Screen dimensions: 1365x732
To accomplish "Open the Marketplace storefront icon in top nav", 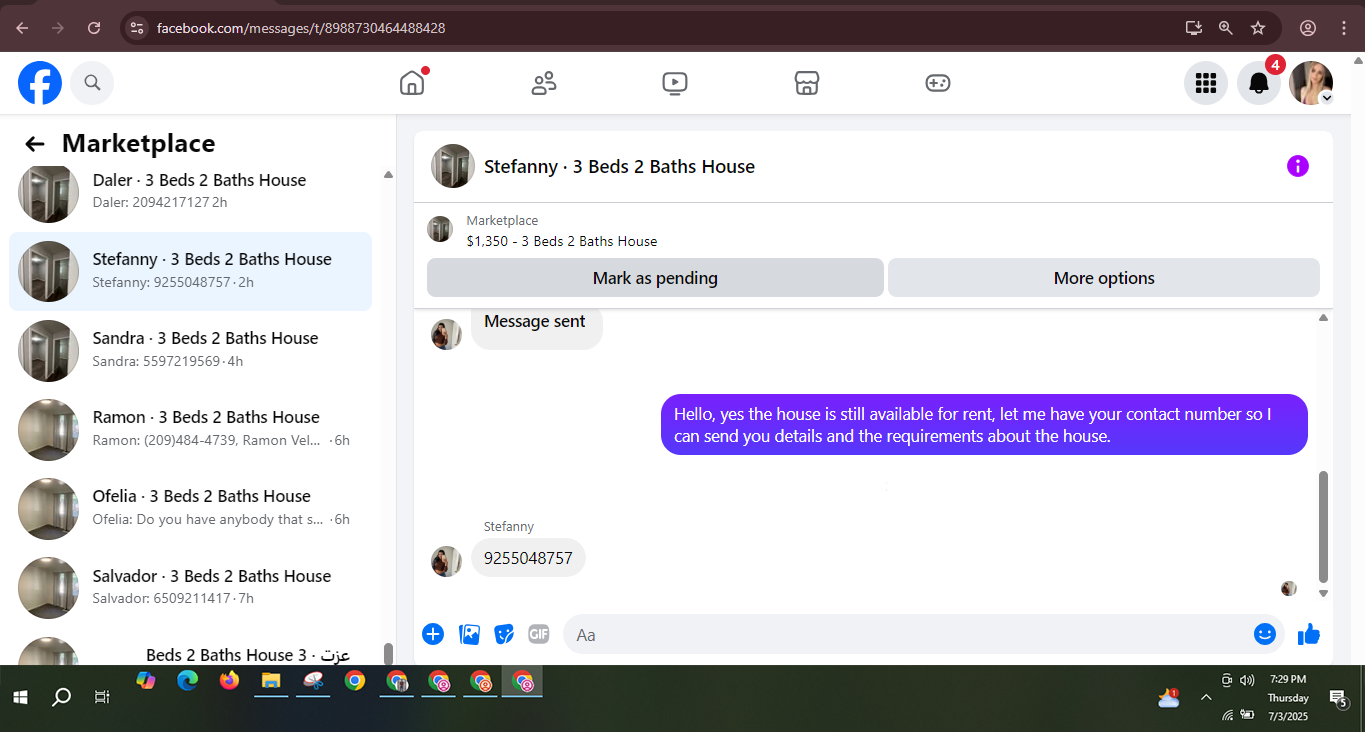I will pos(807,83).
